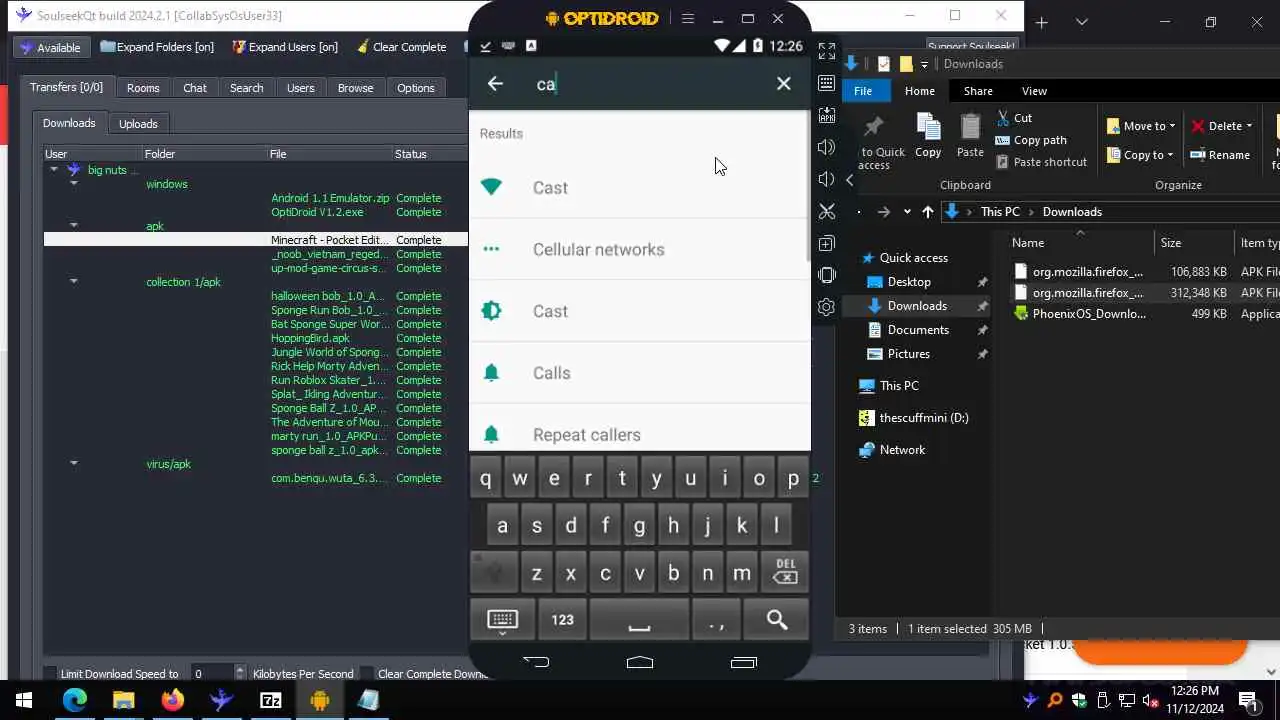Click OptiDroid volume down speaker icon

point(826,179)
